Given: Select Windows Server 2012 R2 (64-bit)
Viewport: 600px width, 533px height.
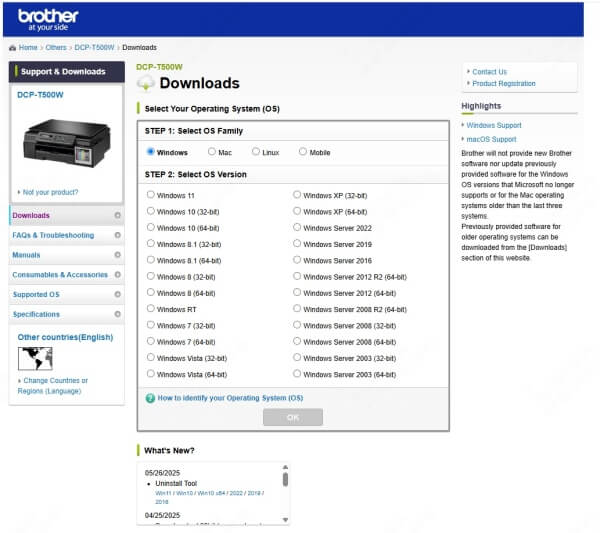Looking at the screenshot, I should [x=297, y=276].
